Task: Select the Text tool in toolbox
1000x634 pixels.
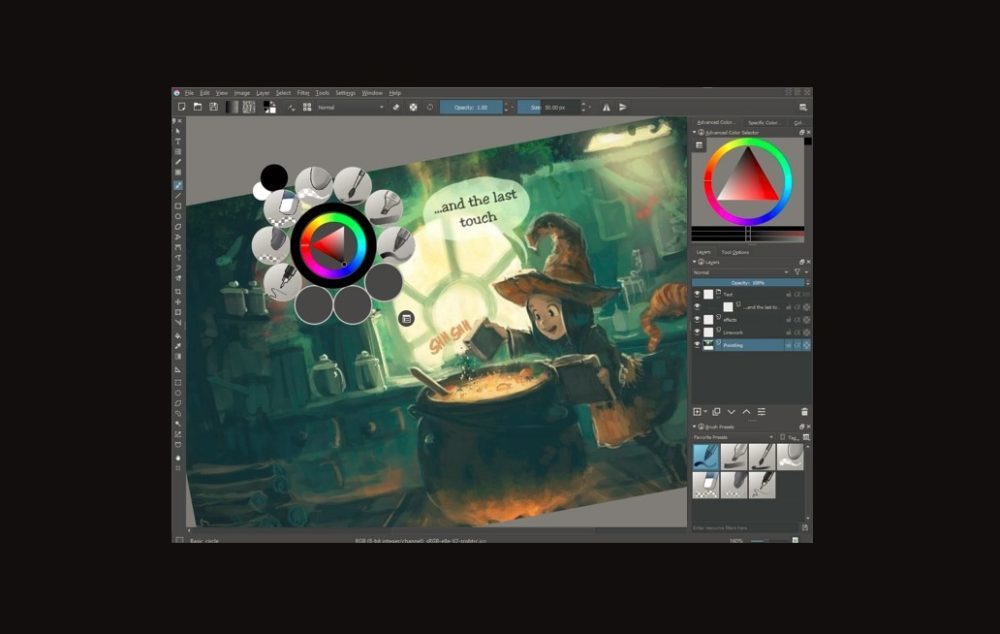Action: point(178,141)
